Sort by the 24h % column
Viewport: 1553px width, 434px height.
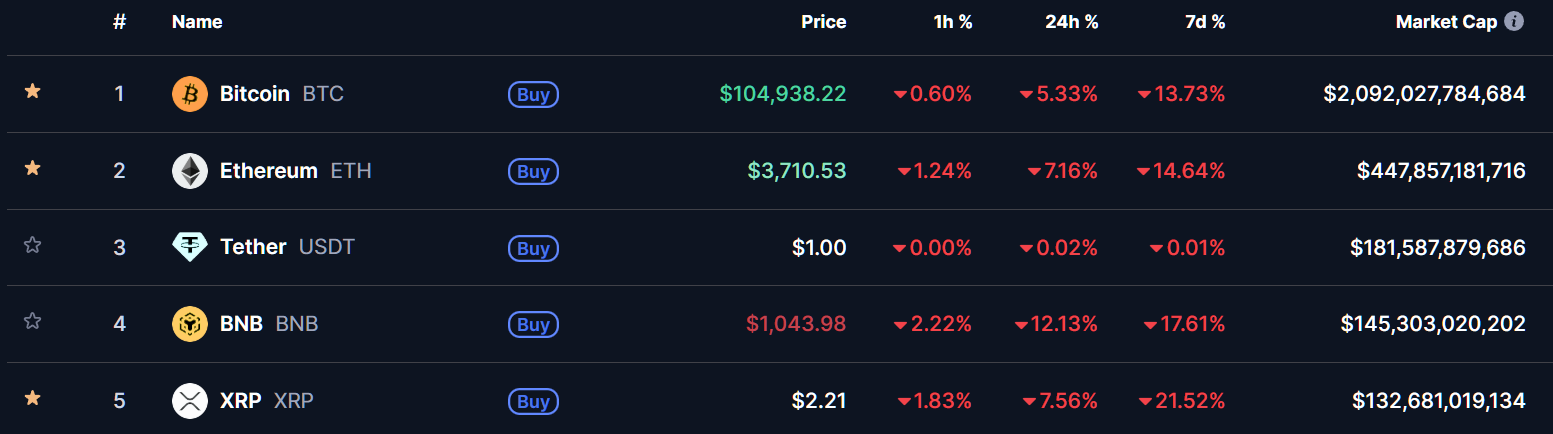1071,21
